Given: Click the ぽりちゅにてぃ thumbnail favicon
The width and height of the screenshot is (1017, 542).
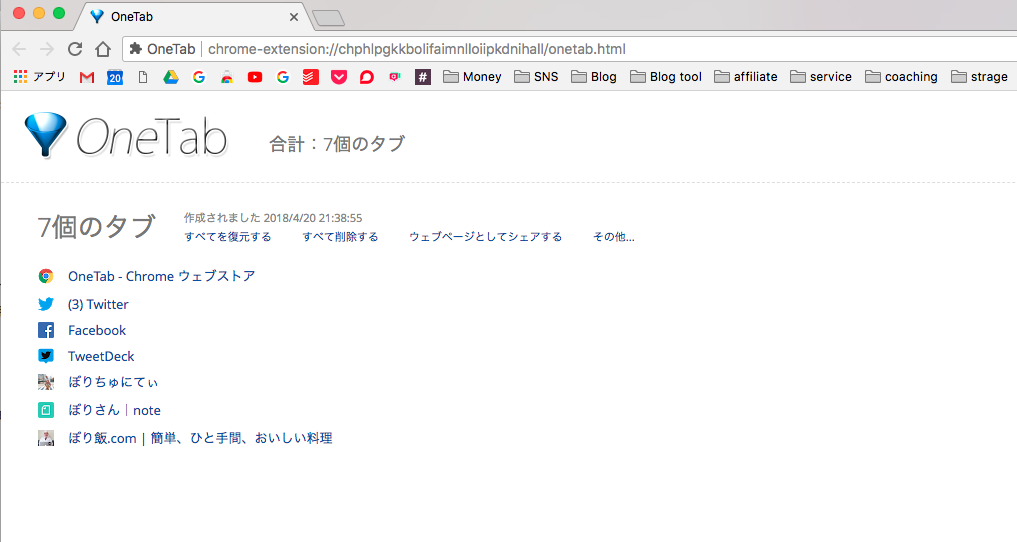Looking at the screenshot, I should click(x=46, y=382).
